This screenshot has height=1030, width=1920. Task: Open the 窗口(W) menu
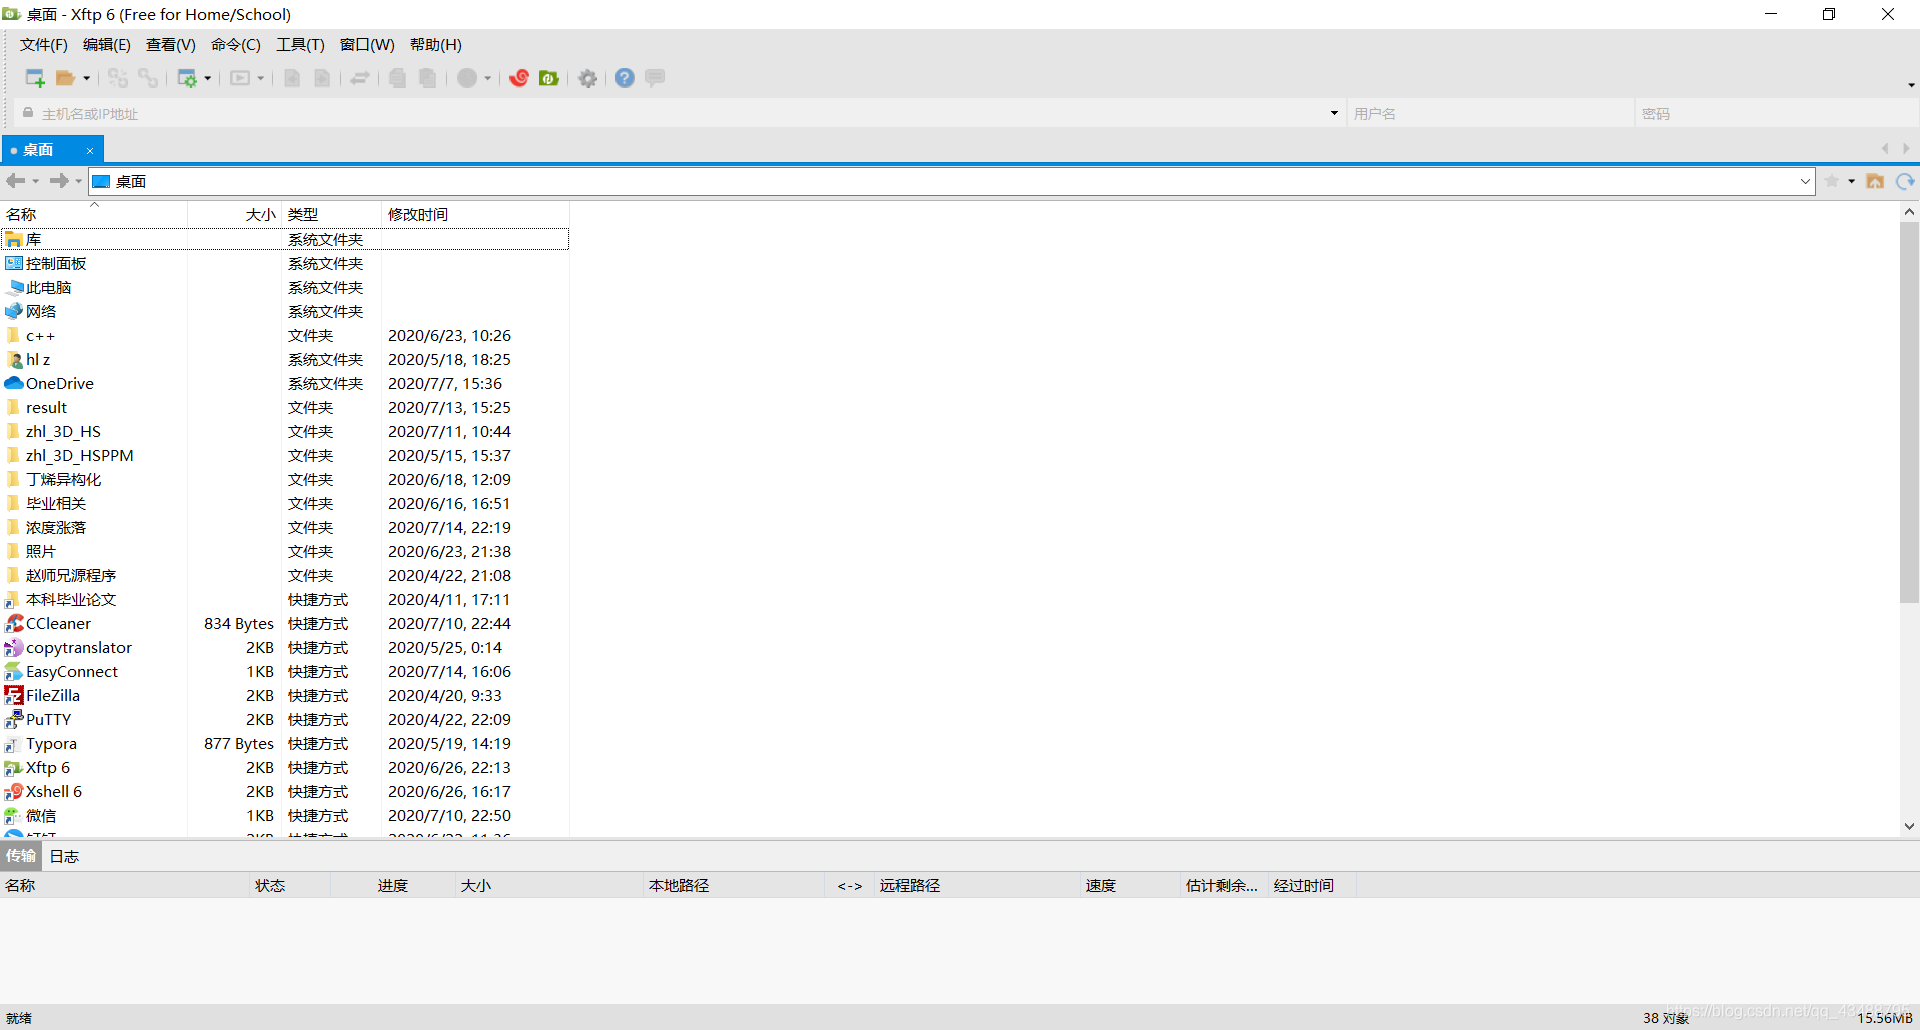pos(367,45)
